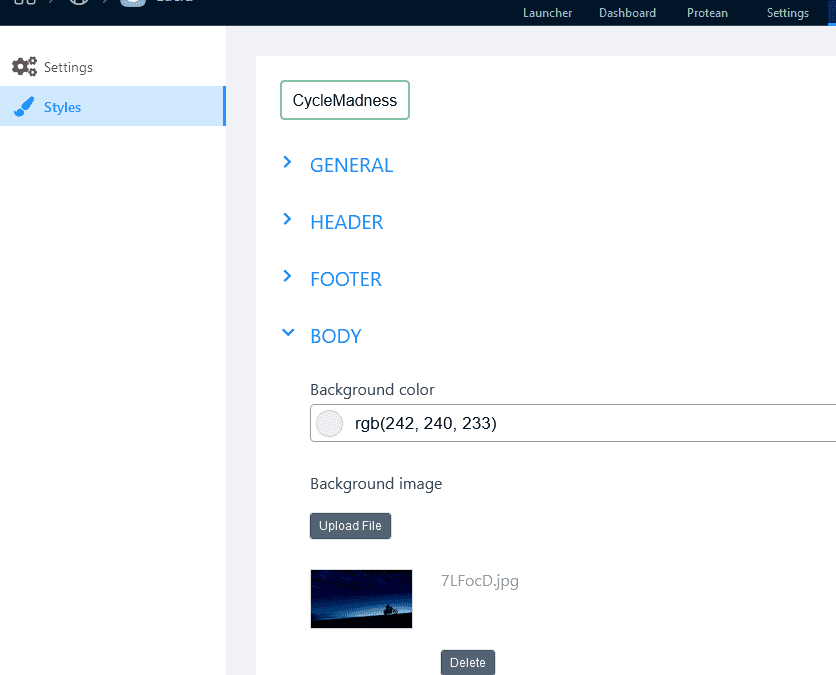Click the paintbrush icon beside Styles

[x=24, y=107]
